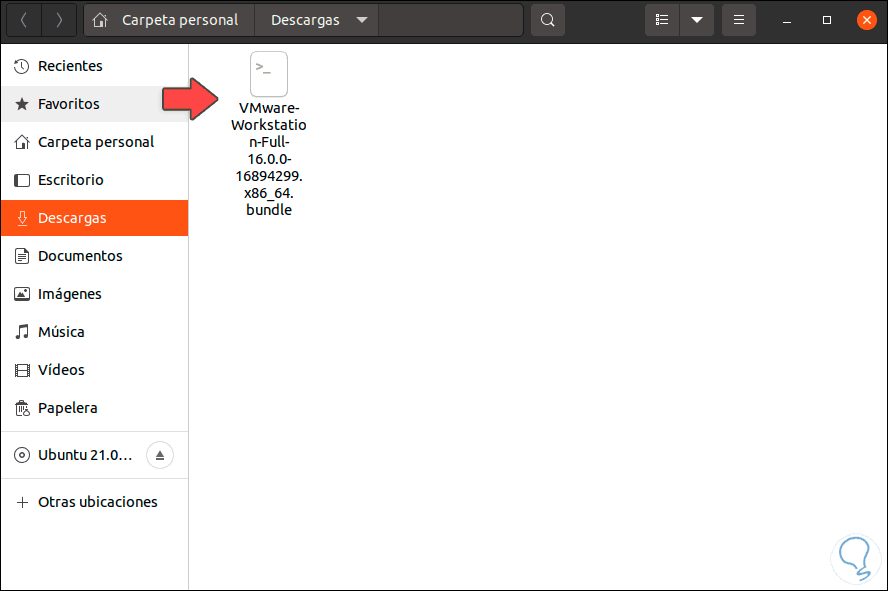Click the Imágenes picture icon
Viewport: 888px width, 591px height.
tap(22, 294)
